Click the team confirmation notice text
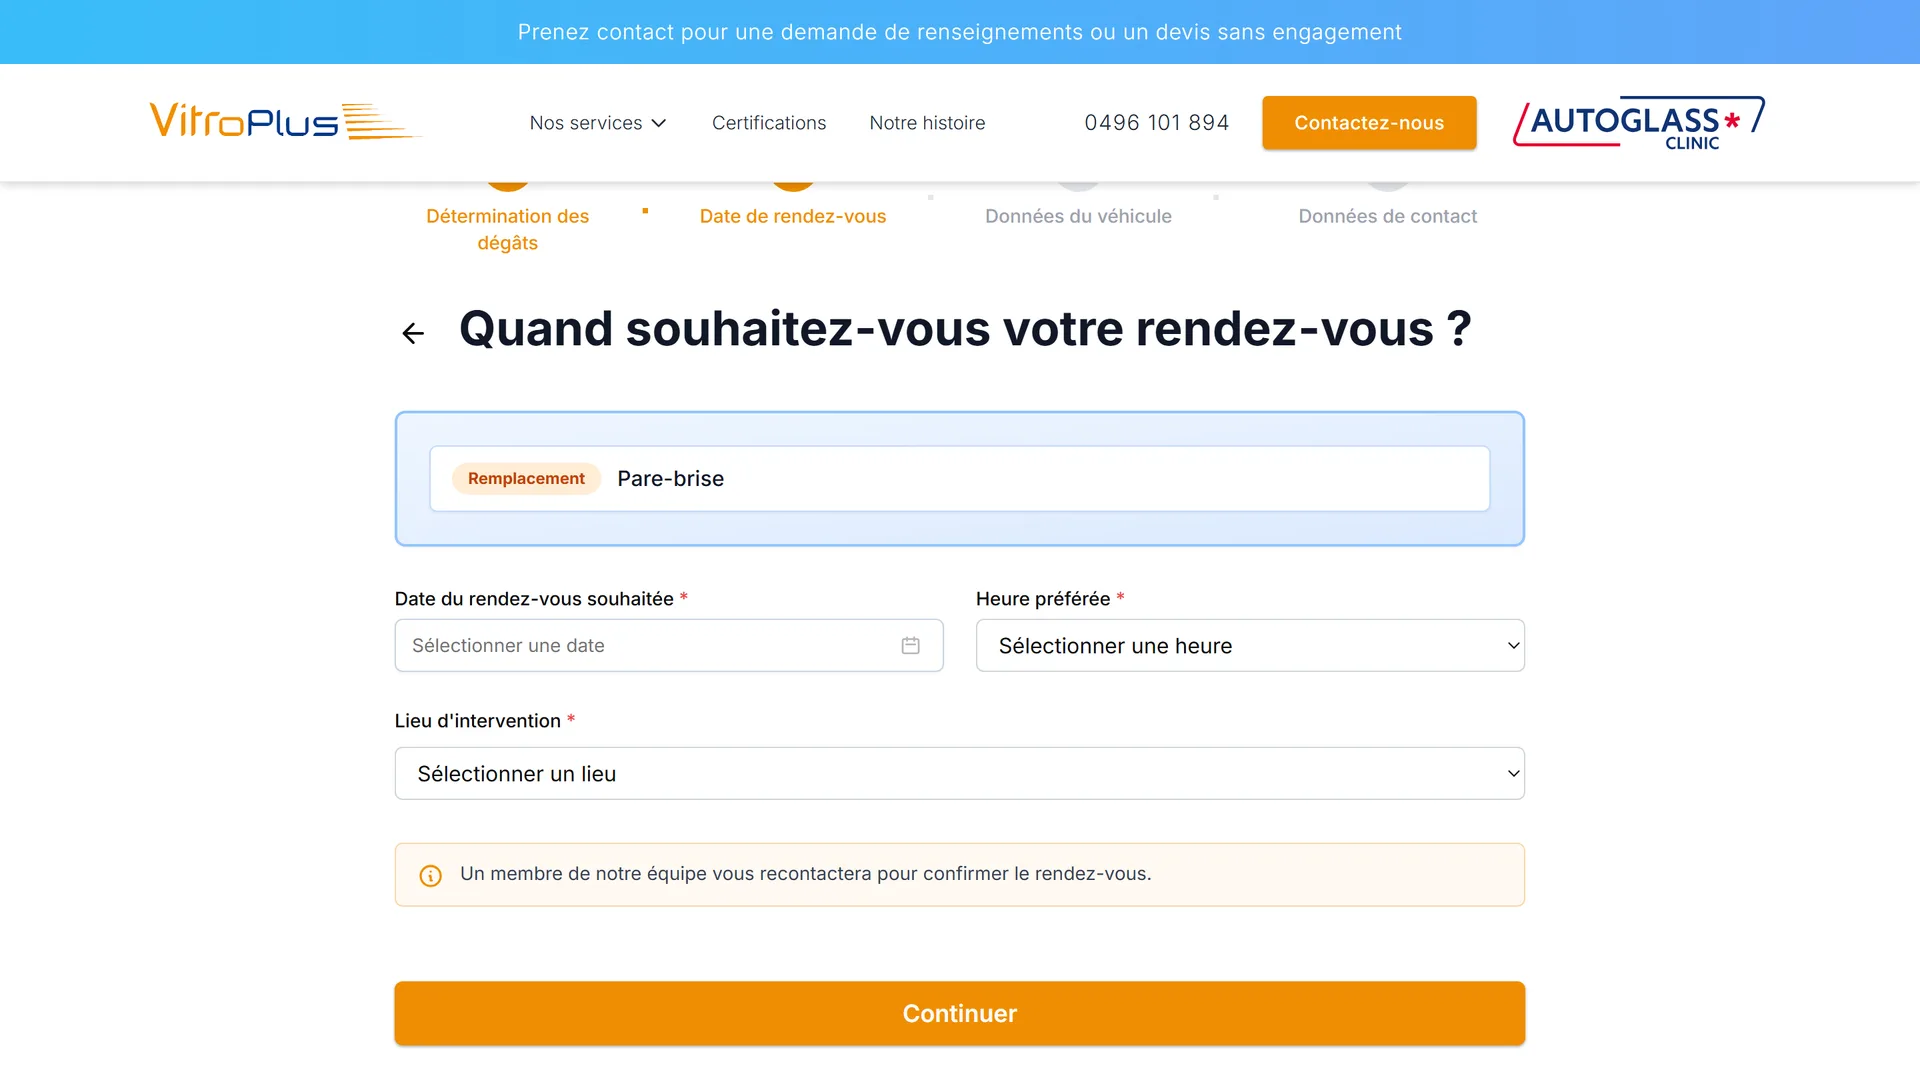 click(x=806, y=874)
